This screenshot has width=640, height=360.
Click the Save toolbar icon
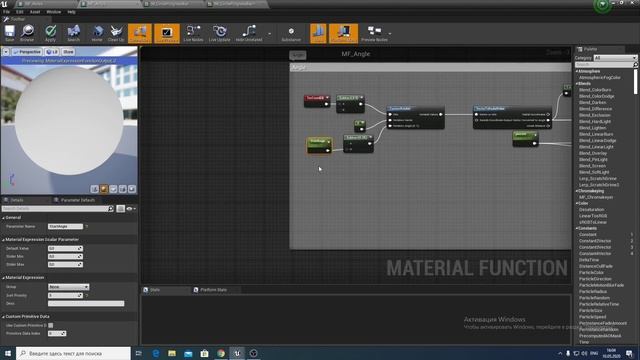click(9, 33)
